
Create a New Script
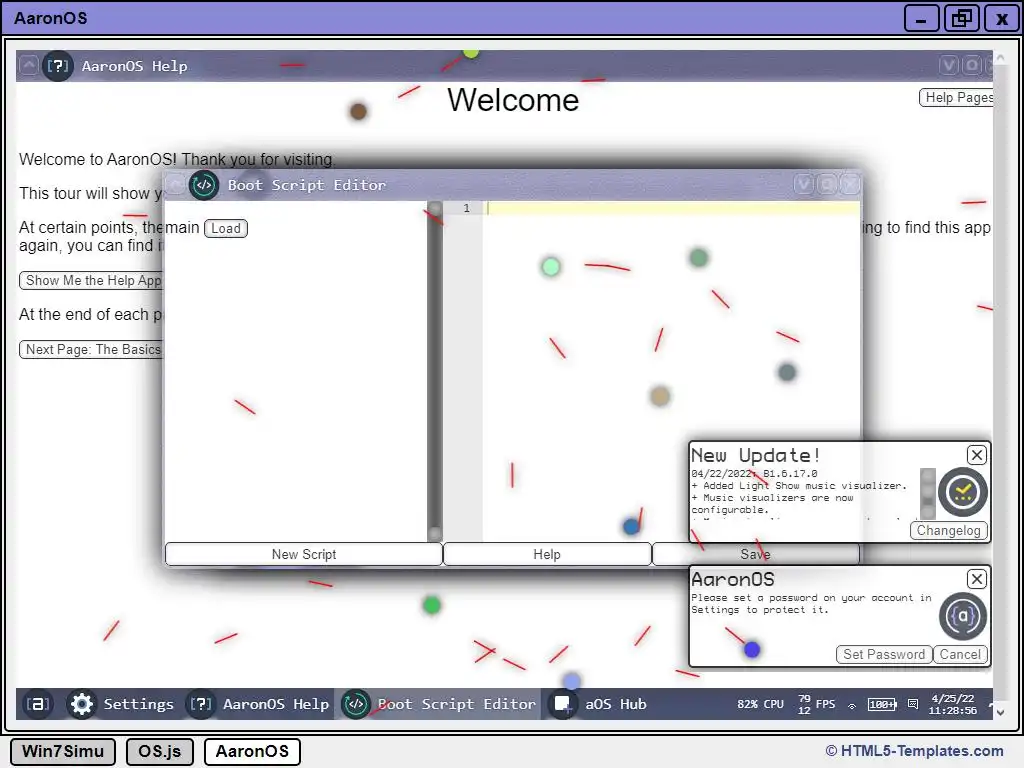tap(304, 554)
